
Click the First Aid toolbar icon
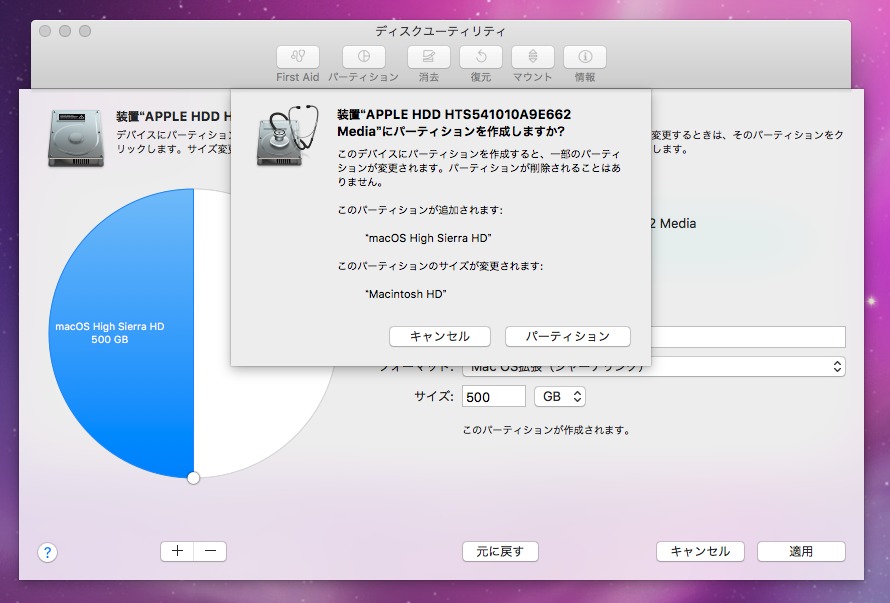pos(297,57)
